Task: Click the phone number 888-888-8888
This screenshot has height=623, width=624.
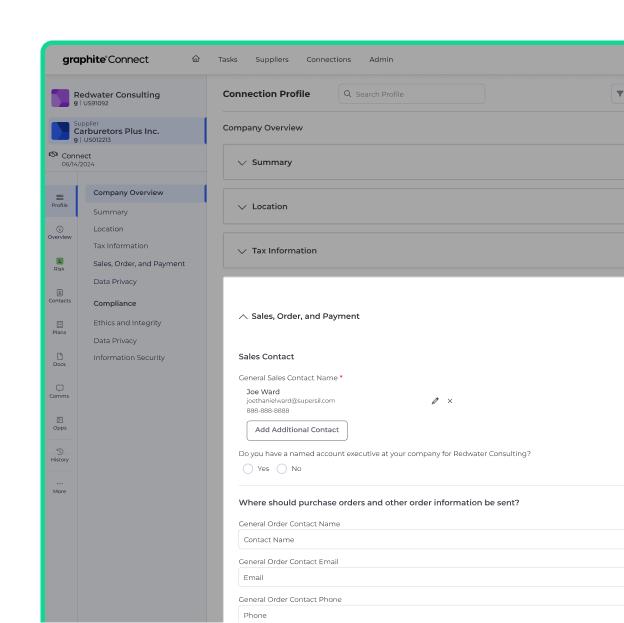Action: [x=268, y=410]
